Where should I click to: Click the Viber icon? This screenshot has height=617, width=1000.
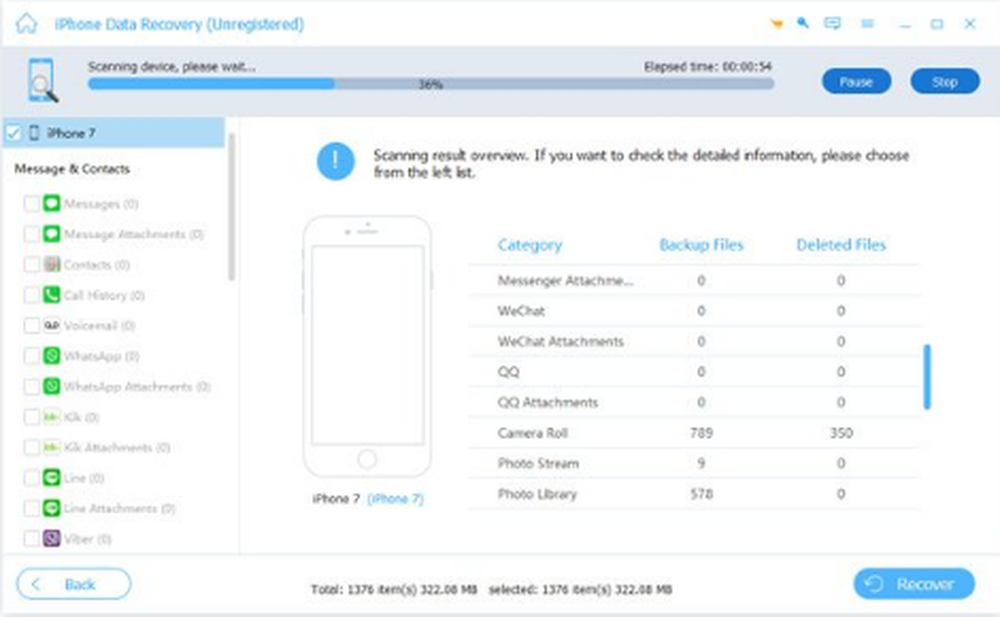52,539
